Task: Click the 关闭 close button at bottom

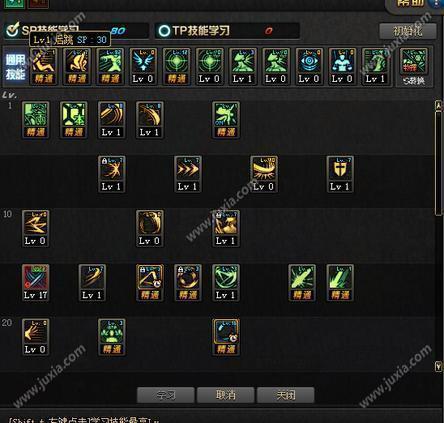Action: pos(286,395)
